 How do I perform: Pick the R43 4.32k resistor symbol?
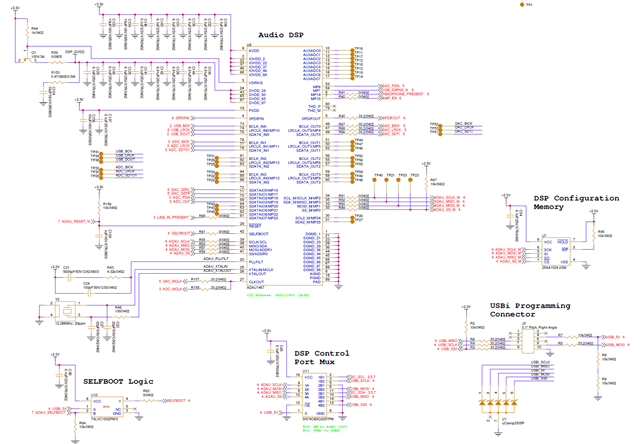click(114, 278)
